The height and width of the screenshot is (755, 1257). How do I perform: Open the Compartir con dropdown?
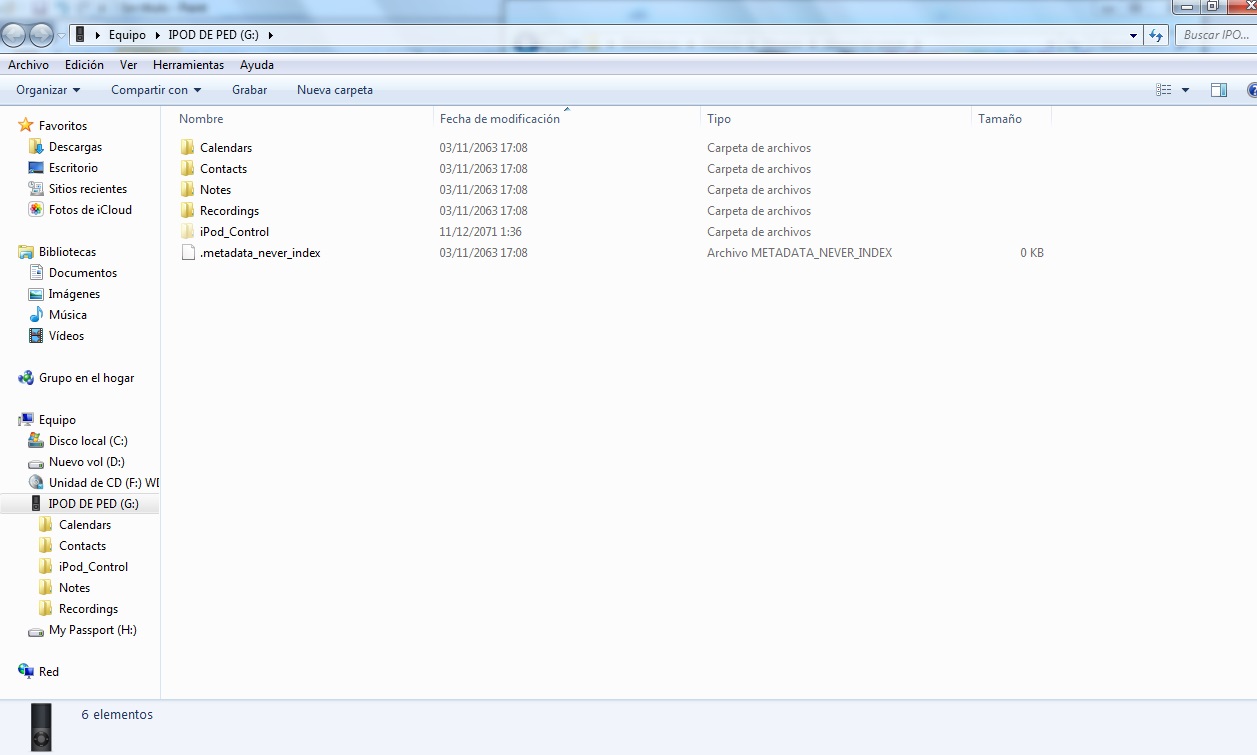[156, 90]
